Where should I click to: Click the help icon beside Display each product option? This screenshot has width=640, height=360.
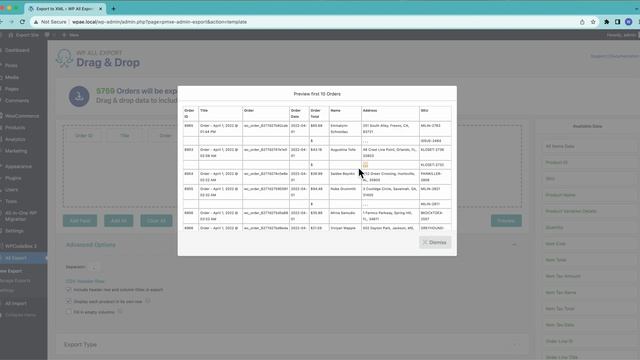point(148,301)
